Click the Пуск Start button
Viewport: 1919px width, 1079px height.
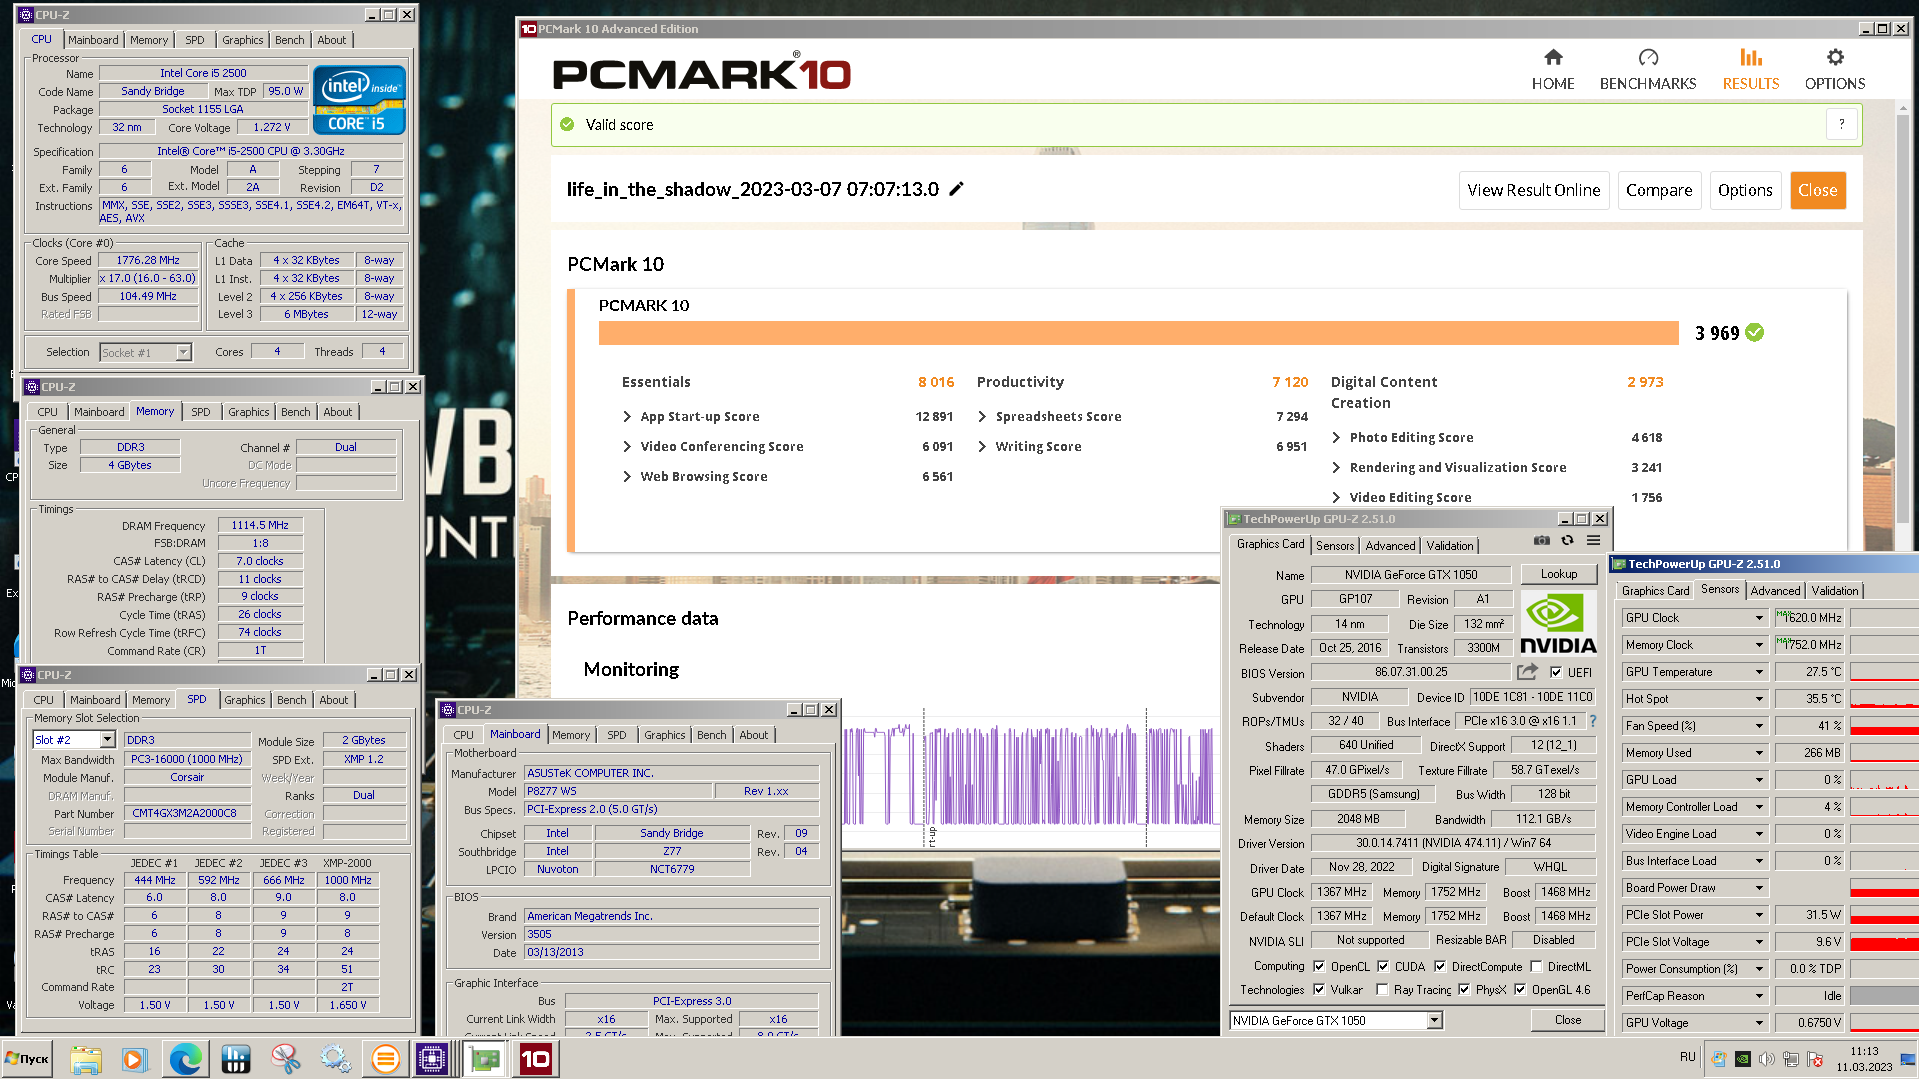tap(28, 1059)
